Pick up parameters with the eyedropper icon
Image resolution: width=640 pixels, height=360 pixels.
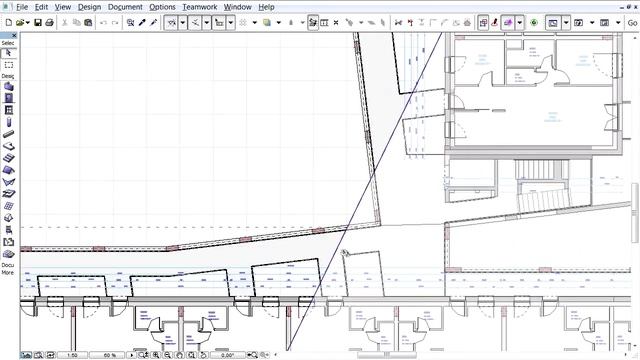(142, 23)
